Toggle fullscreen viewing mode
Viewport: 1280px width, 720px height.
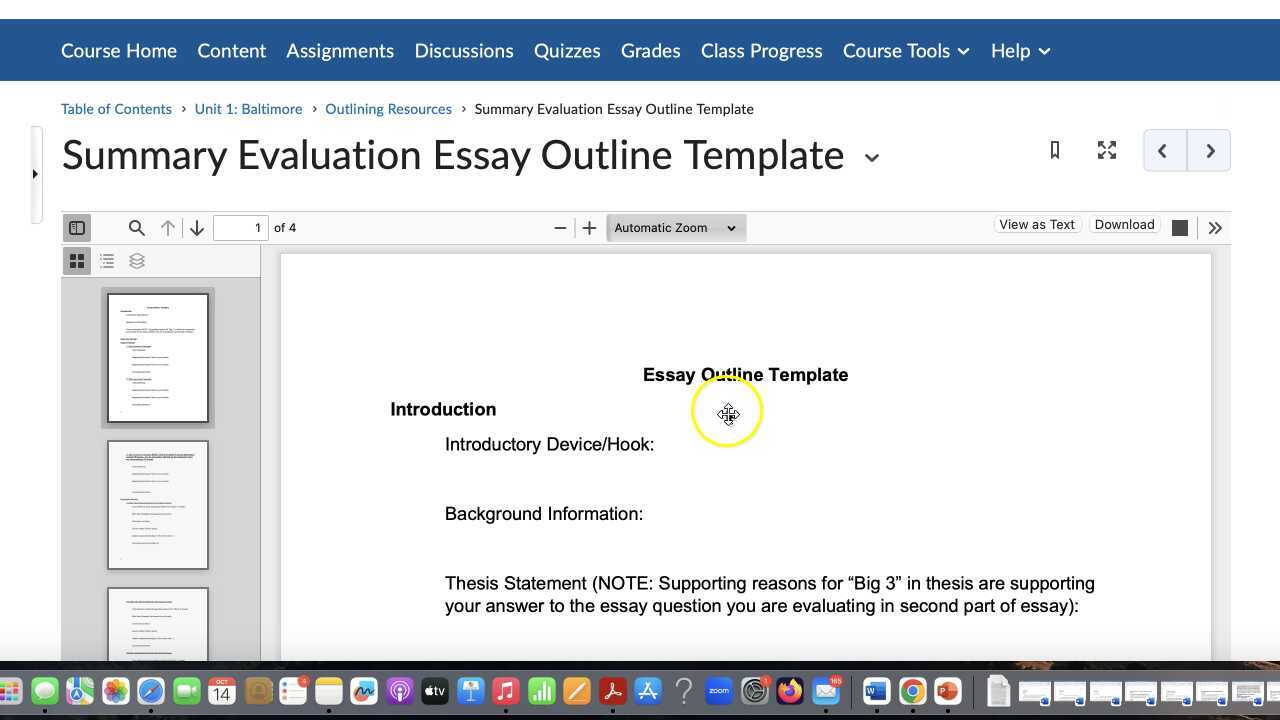[x=1106, y=150]
